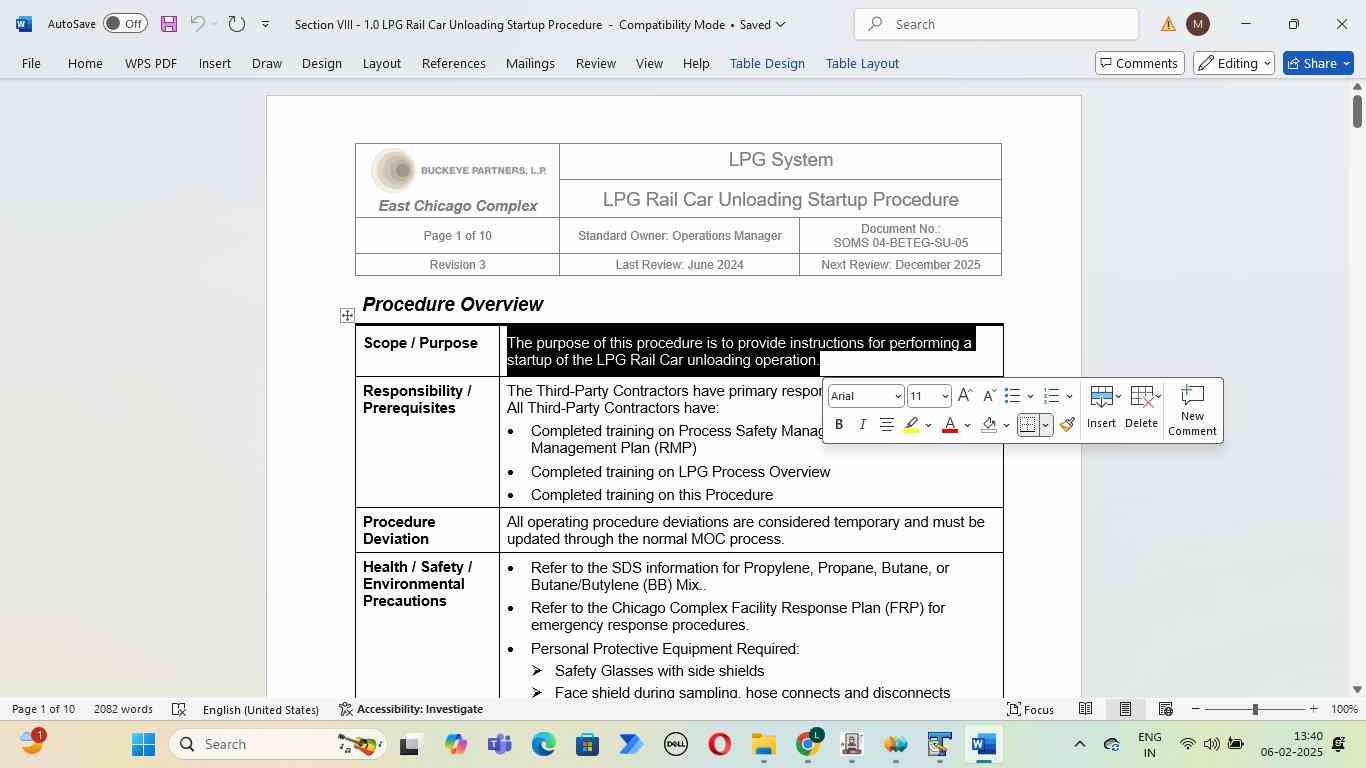Viewport: 1366px width, 768px height.
Task: Click the table move handle icon
Action: point(347,316)
